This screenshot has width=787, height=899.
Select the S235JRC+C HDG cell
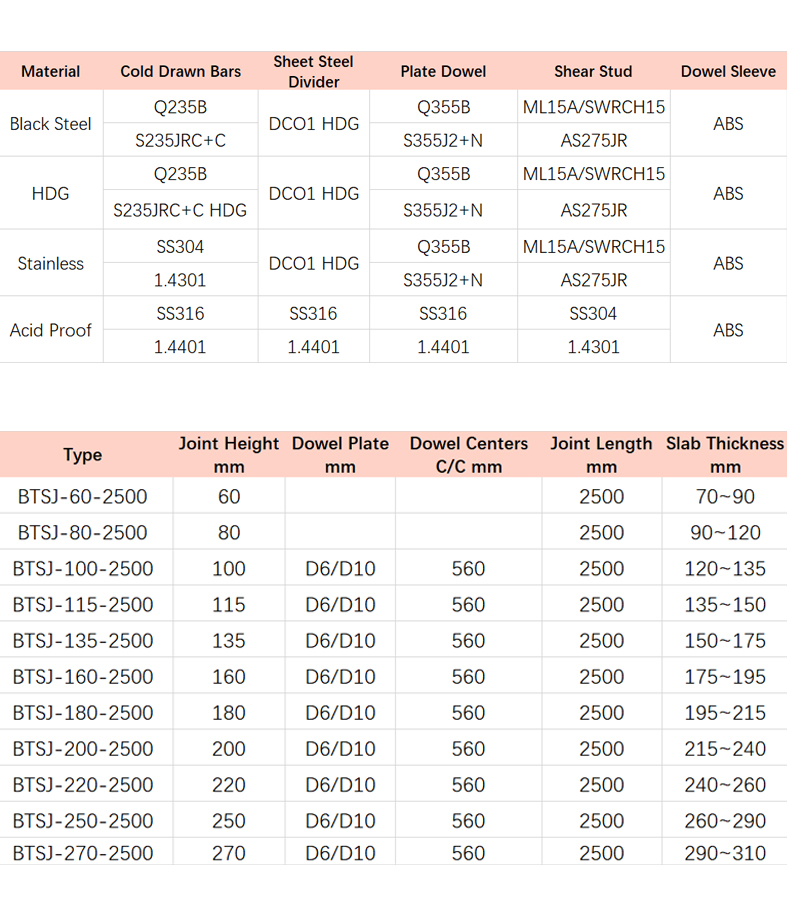click(181, 210)
